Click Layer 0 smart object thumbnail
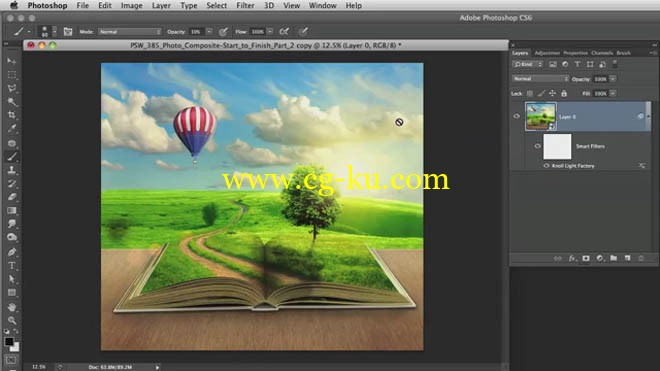This screenshot has width=660, height=371. click(541, 116)
